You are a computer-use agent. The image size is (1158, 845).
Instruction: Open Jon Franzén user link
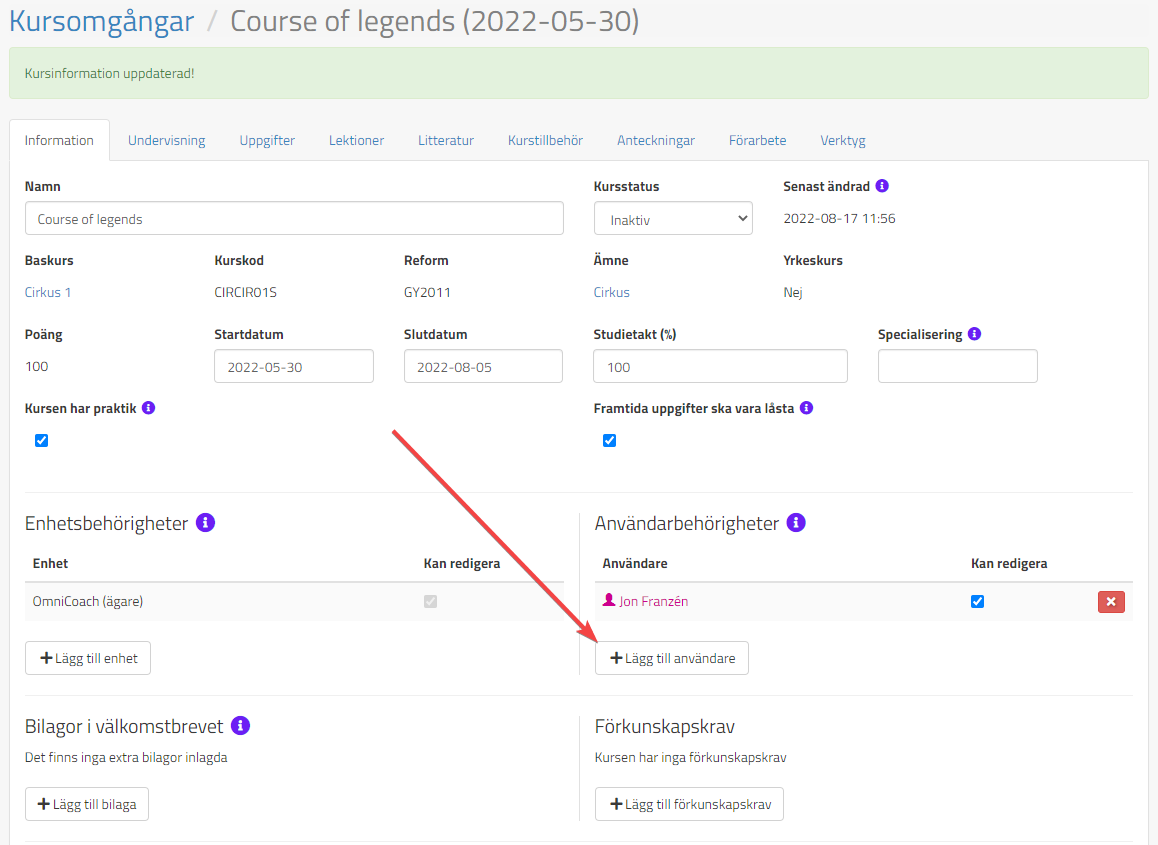coord(653,601)
